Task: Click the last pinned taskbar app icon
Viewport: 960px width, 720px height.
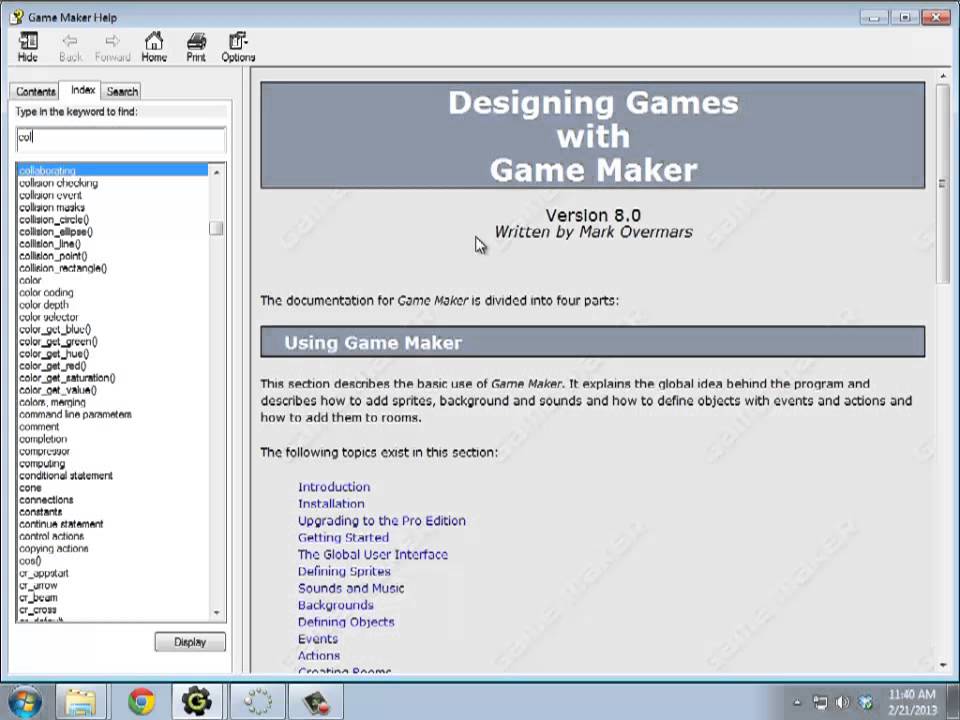Action: tap(316, 702)
